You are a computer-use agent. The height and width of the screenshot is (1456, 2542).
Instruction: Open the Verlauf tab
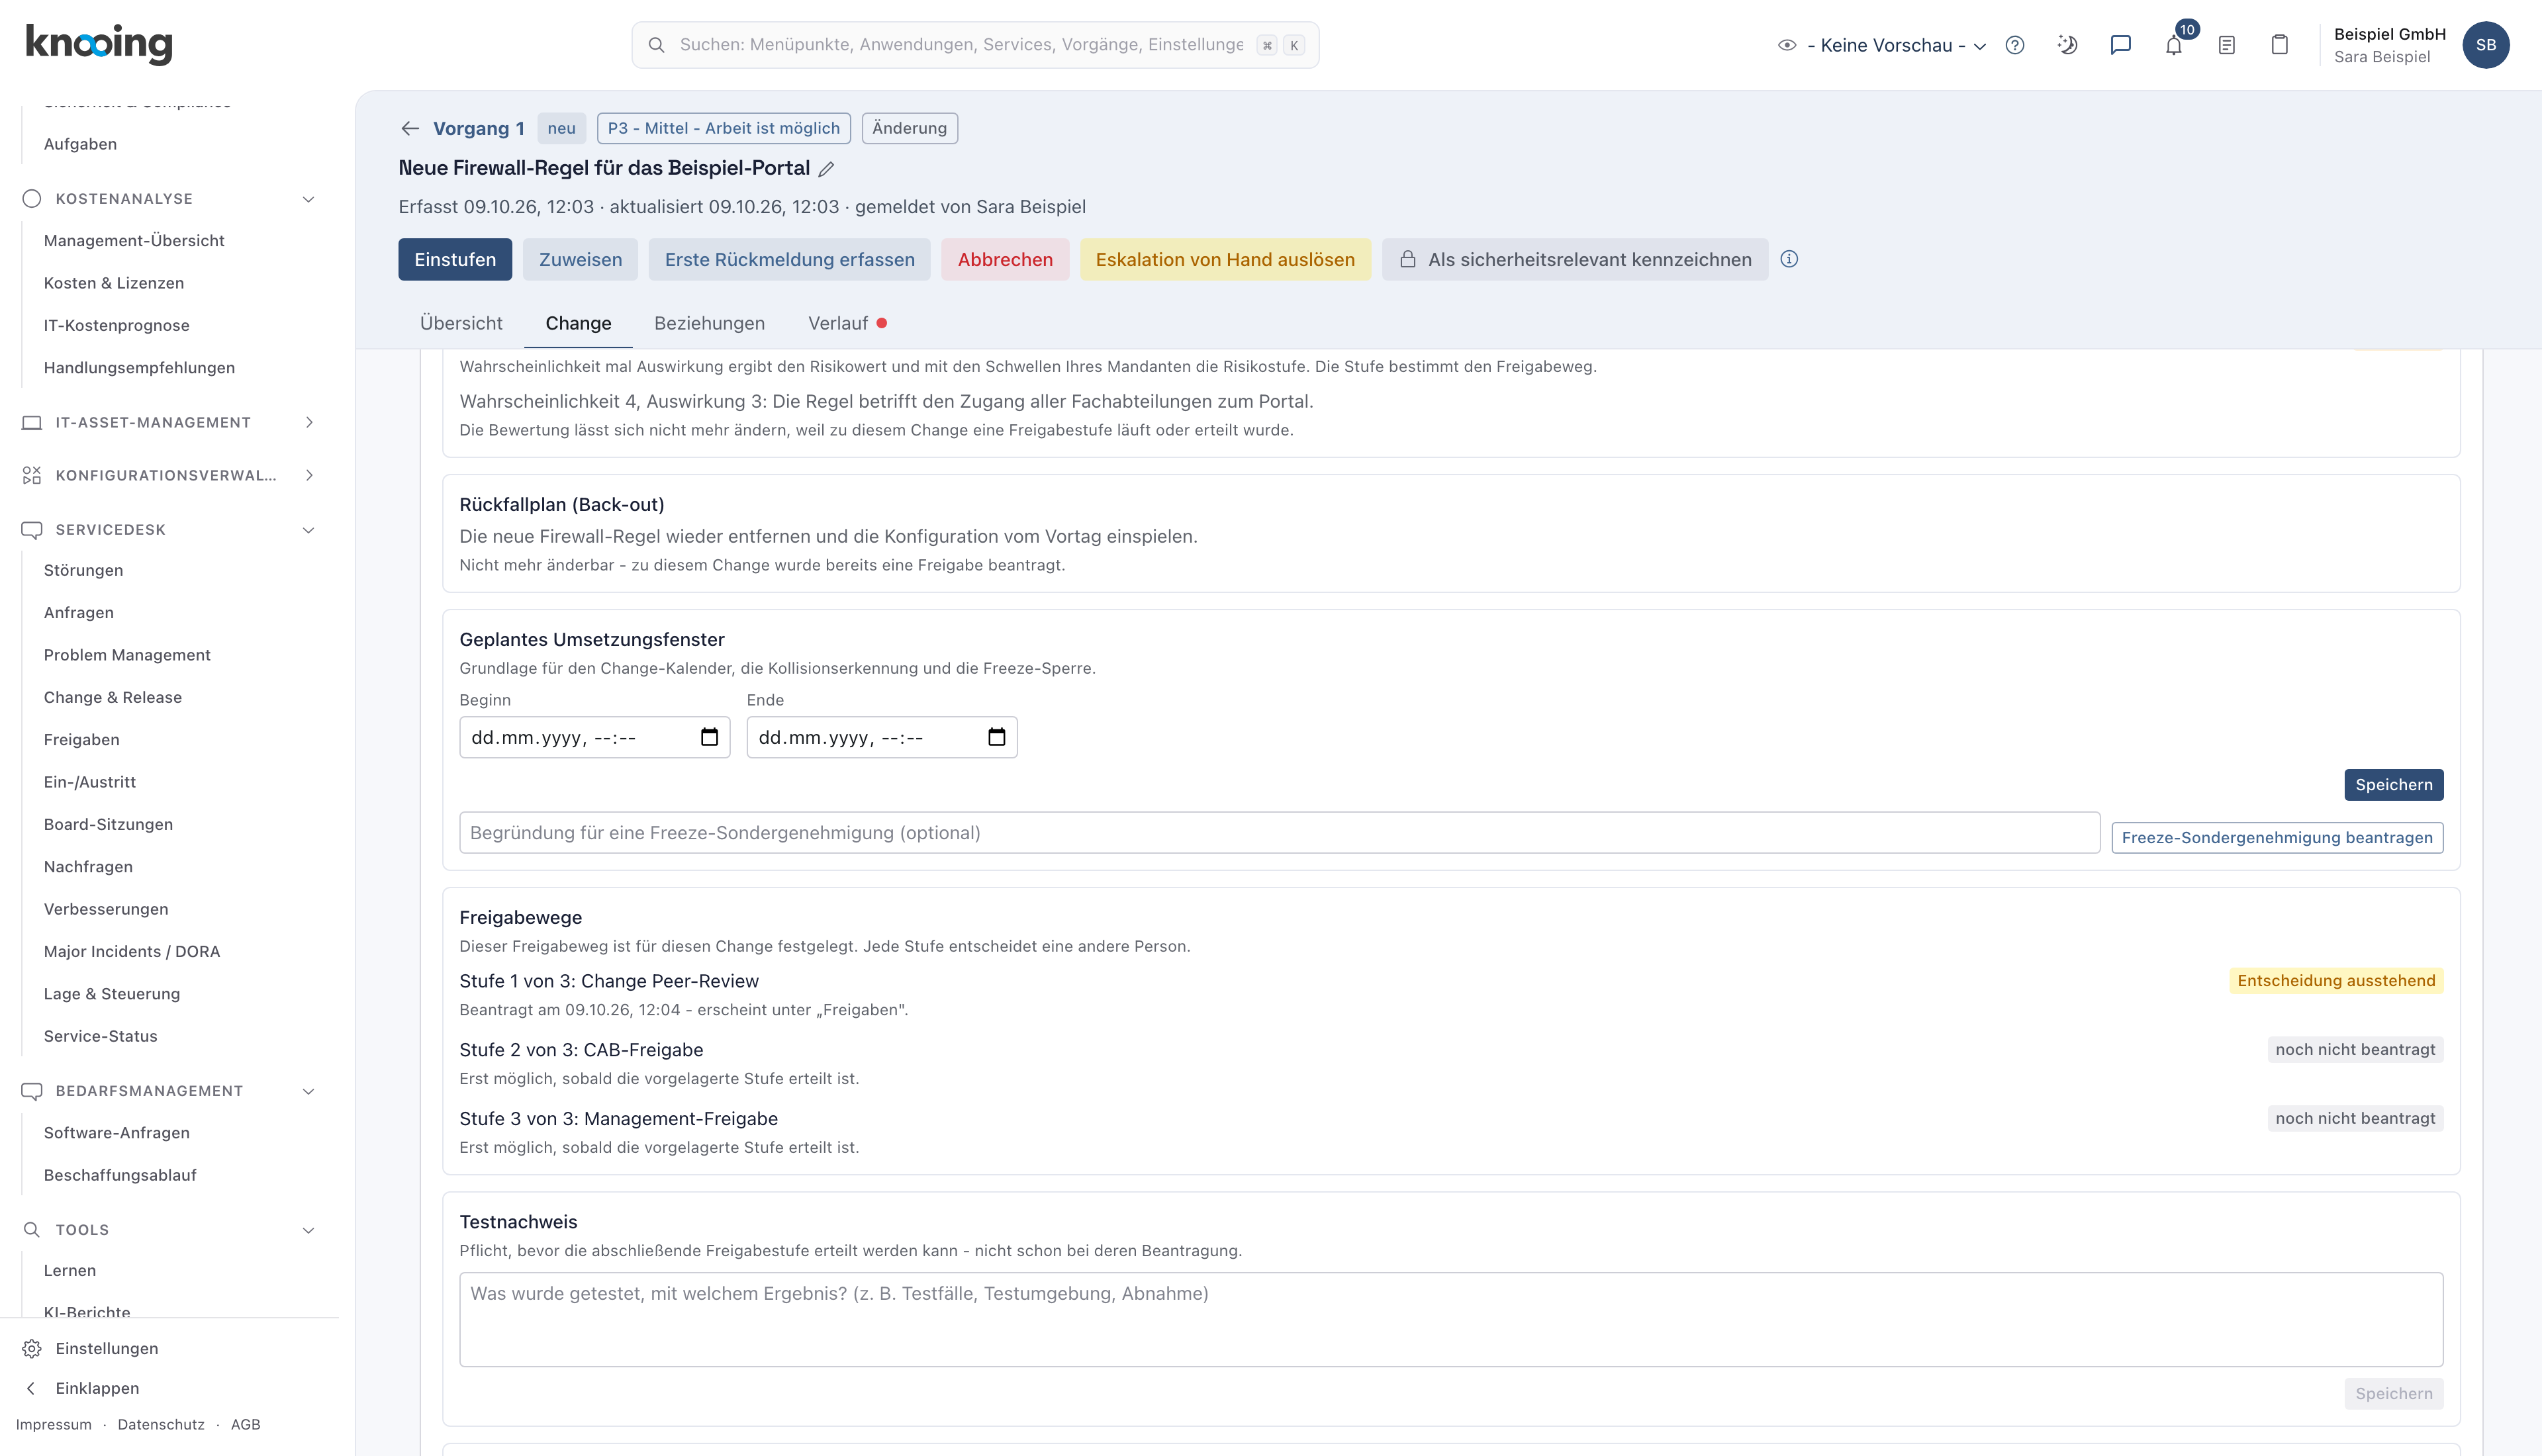[847, 323]
